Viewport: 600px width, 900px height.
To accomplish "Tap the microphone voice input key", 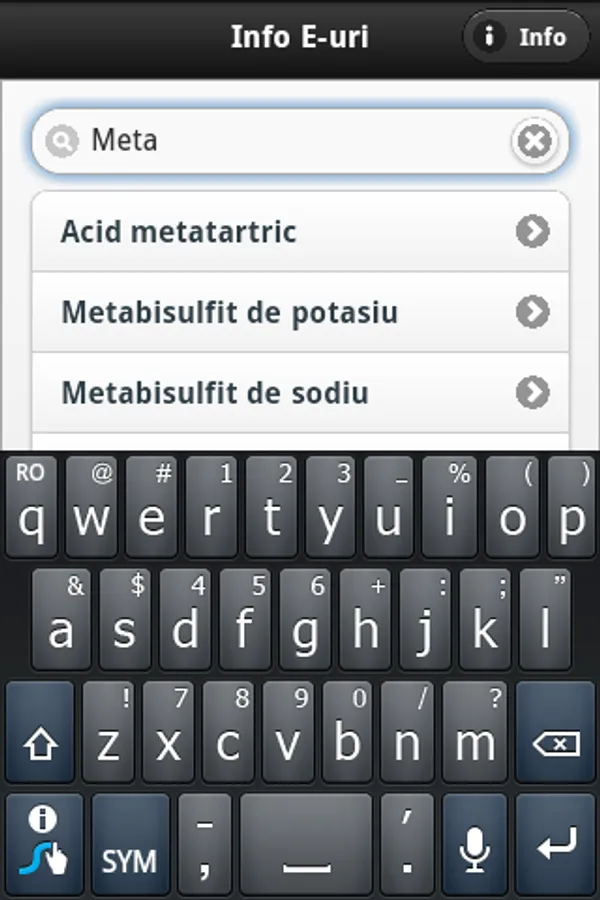I will coord(474,847).
